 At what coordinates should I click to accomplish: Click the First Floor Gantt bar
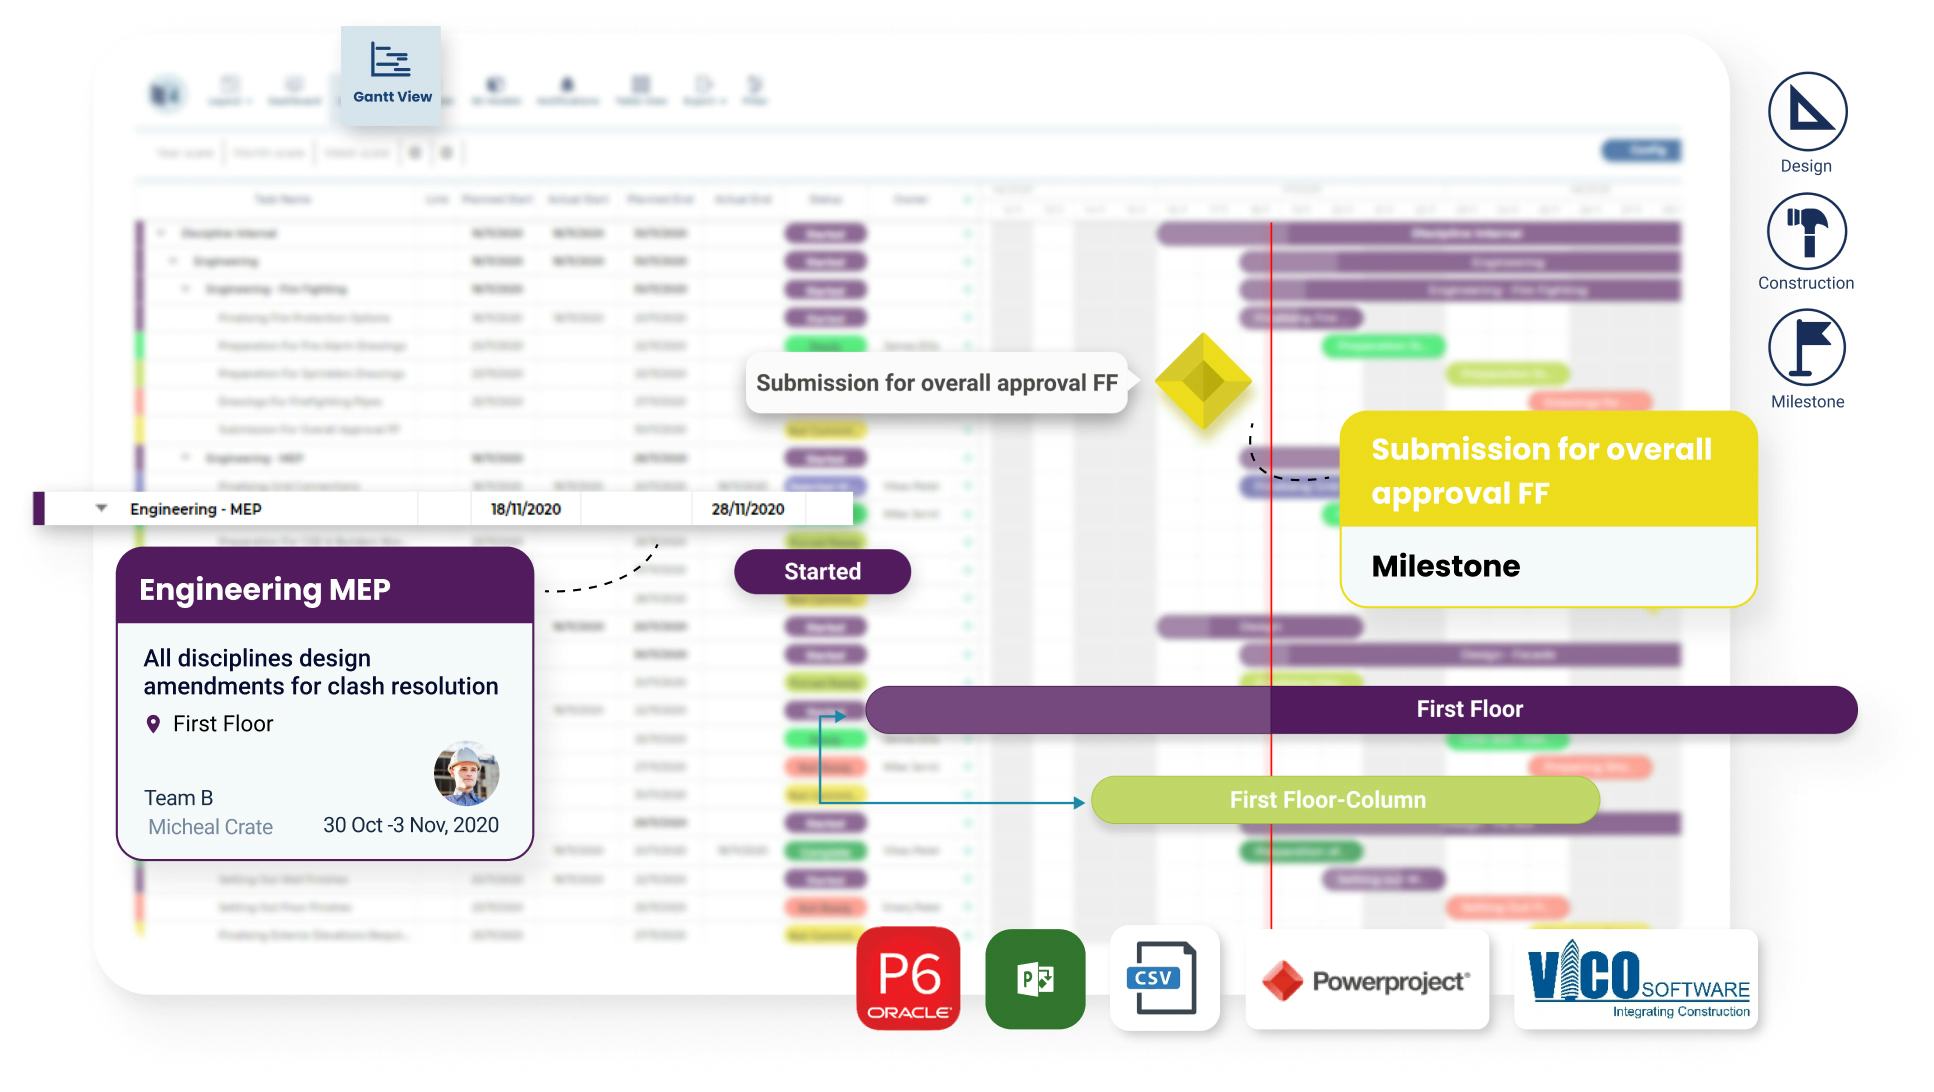pyautogui.click(x=1361, y=710)
